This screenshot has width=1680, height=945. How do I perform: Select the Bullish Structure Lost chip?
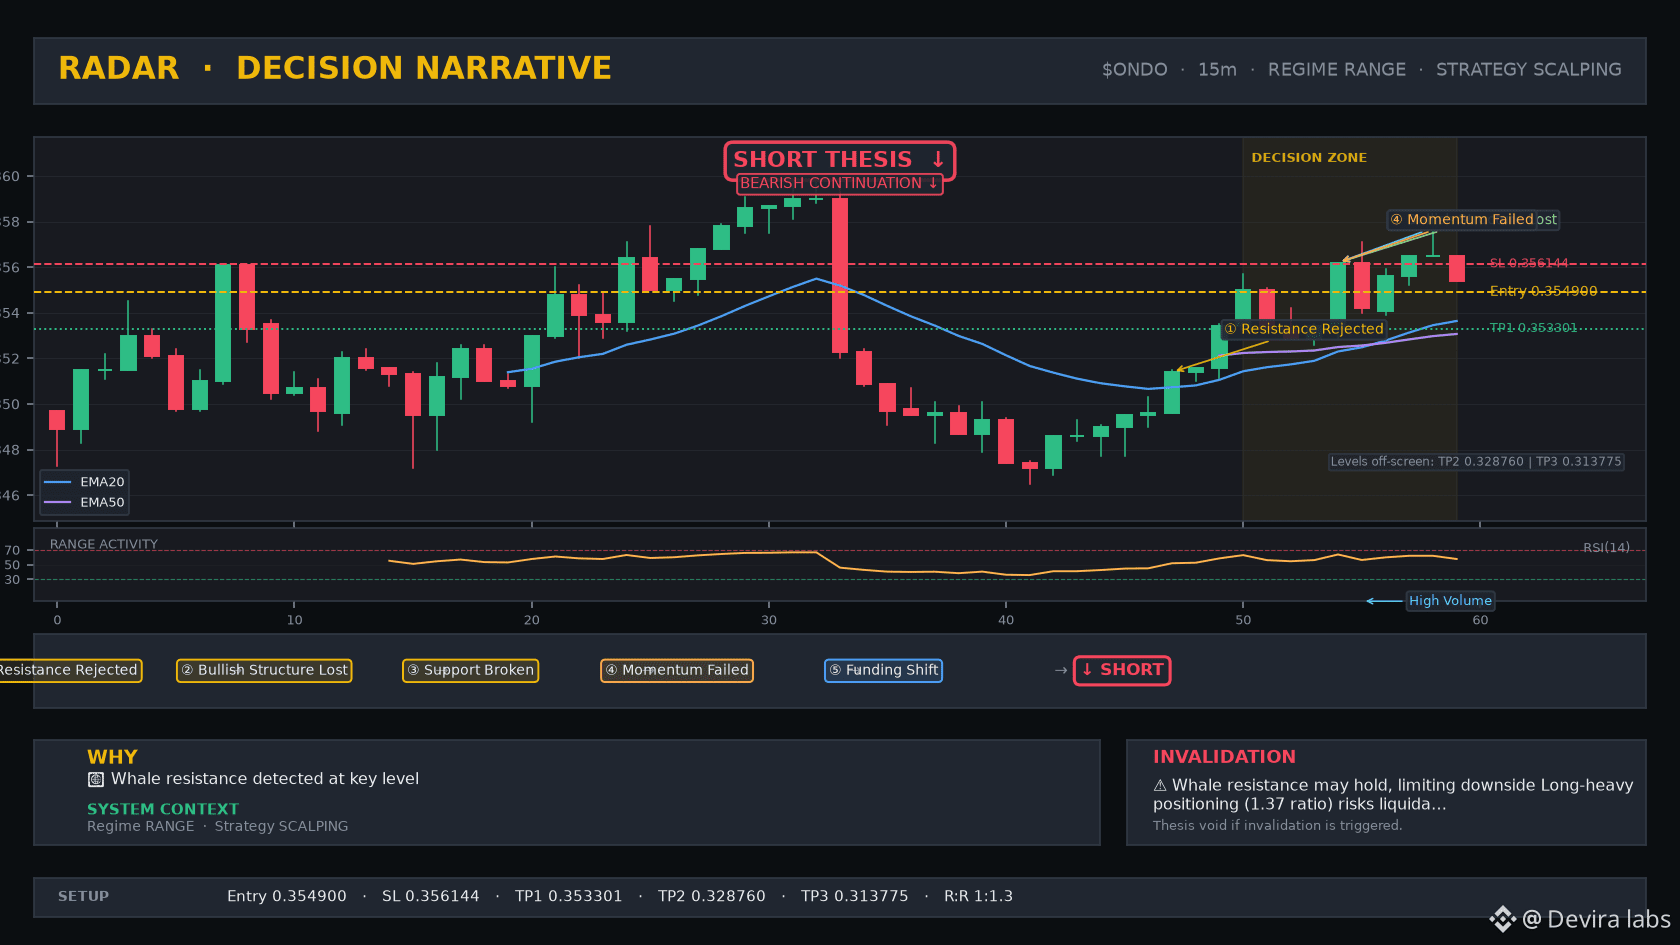coord(264,670)
